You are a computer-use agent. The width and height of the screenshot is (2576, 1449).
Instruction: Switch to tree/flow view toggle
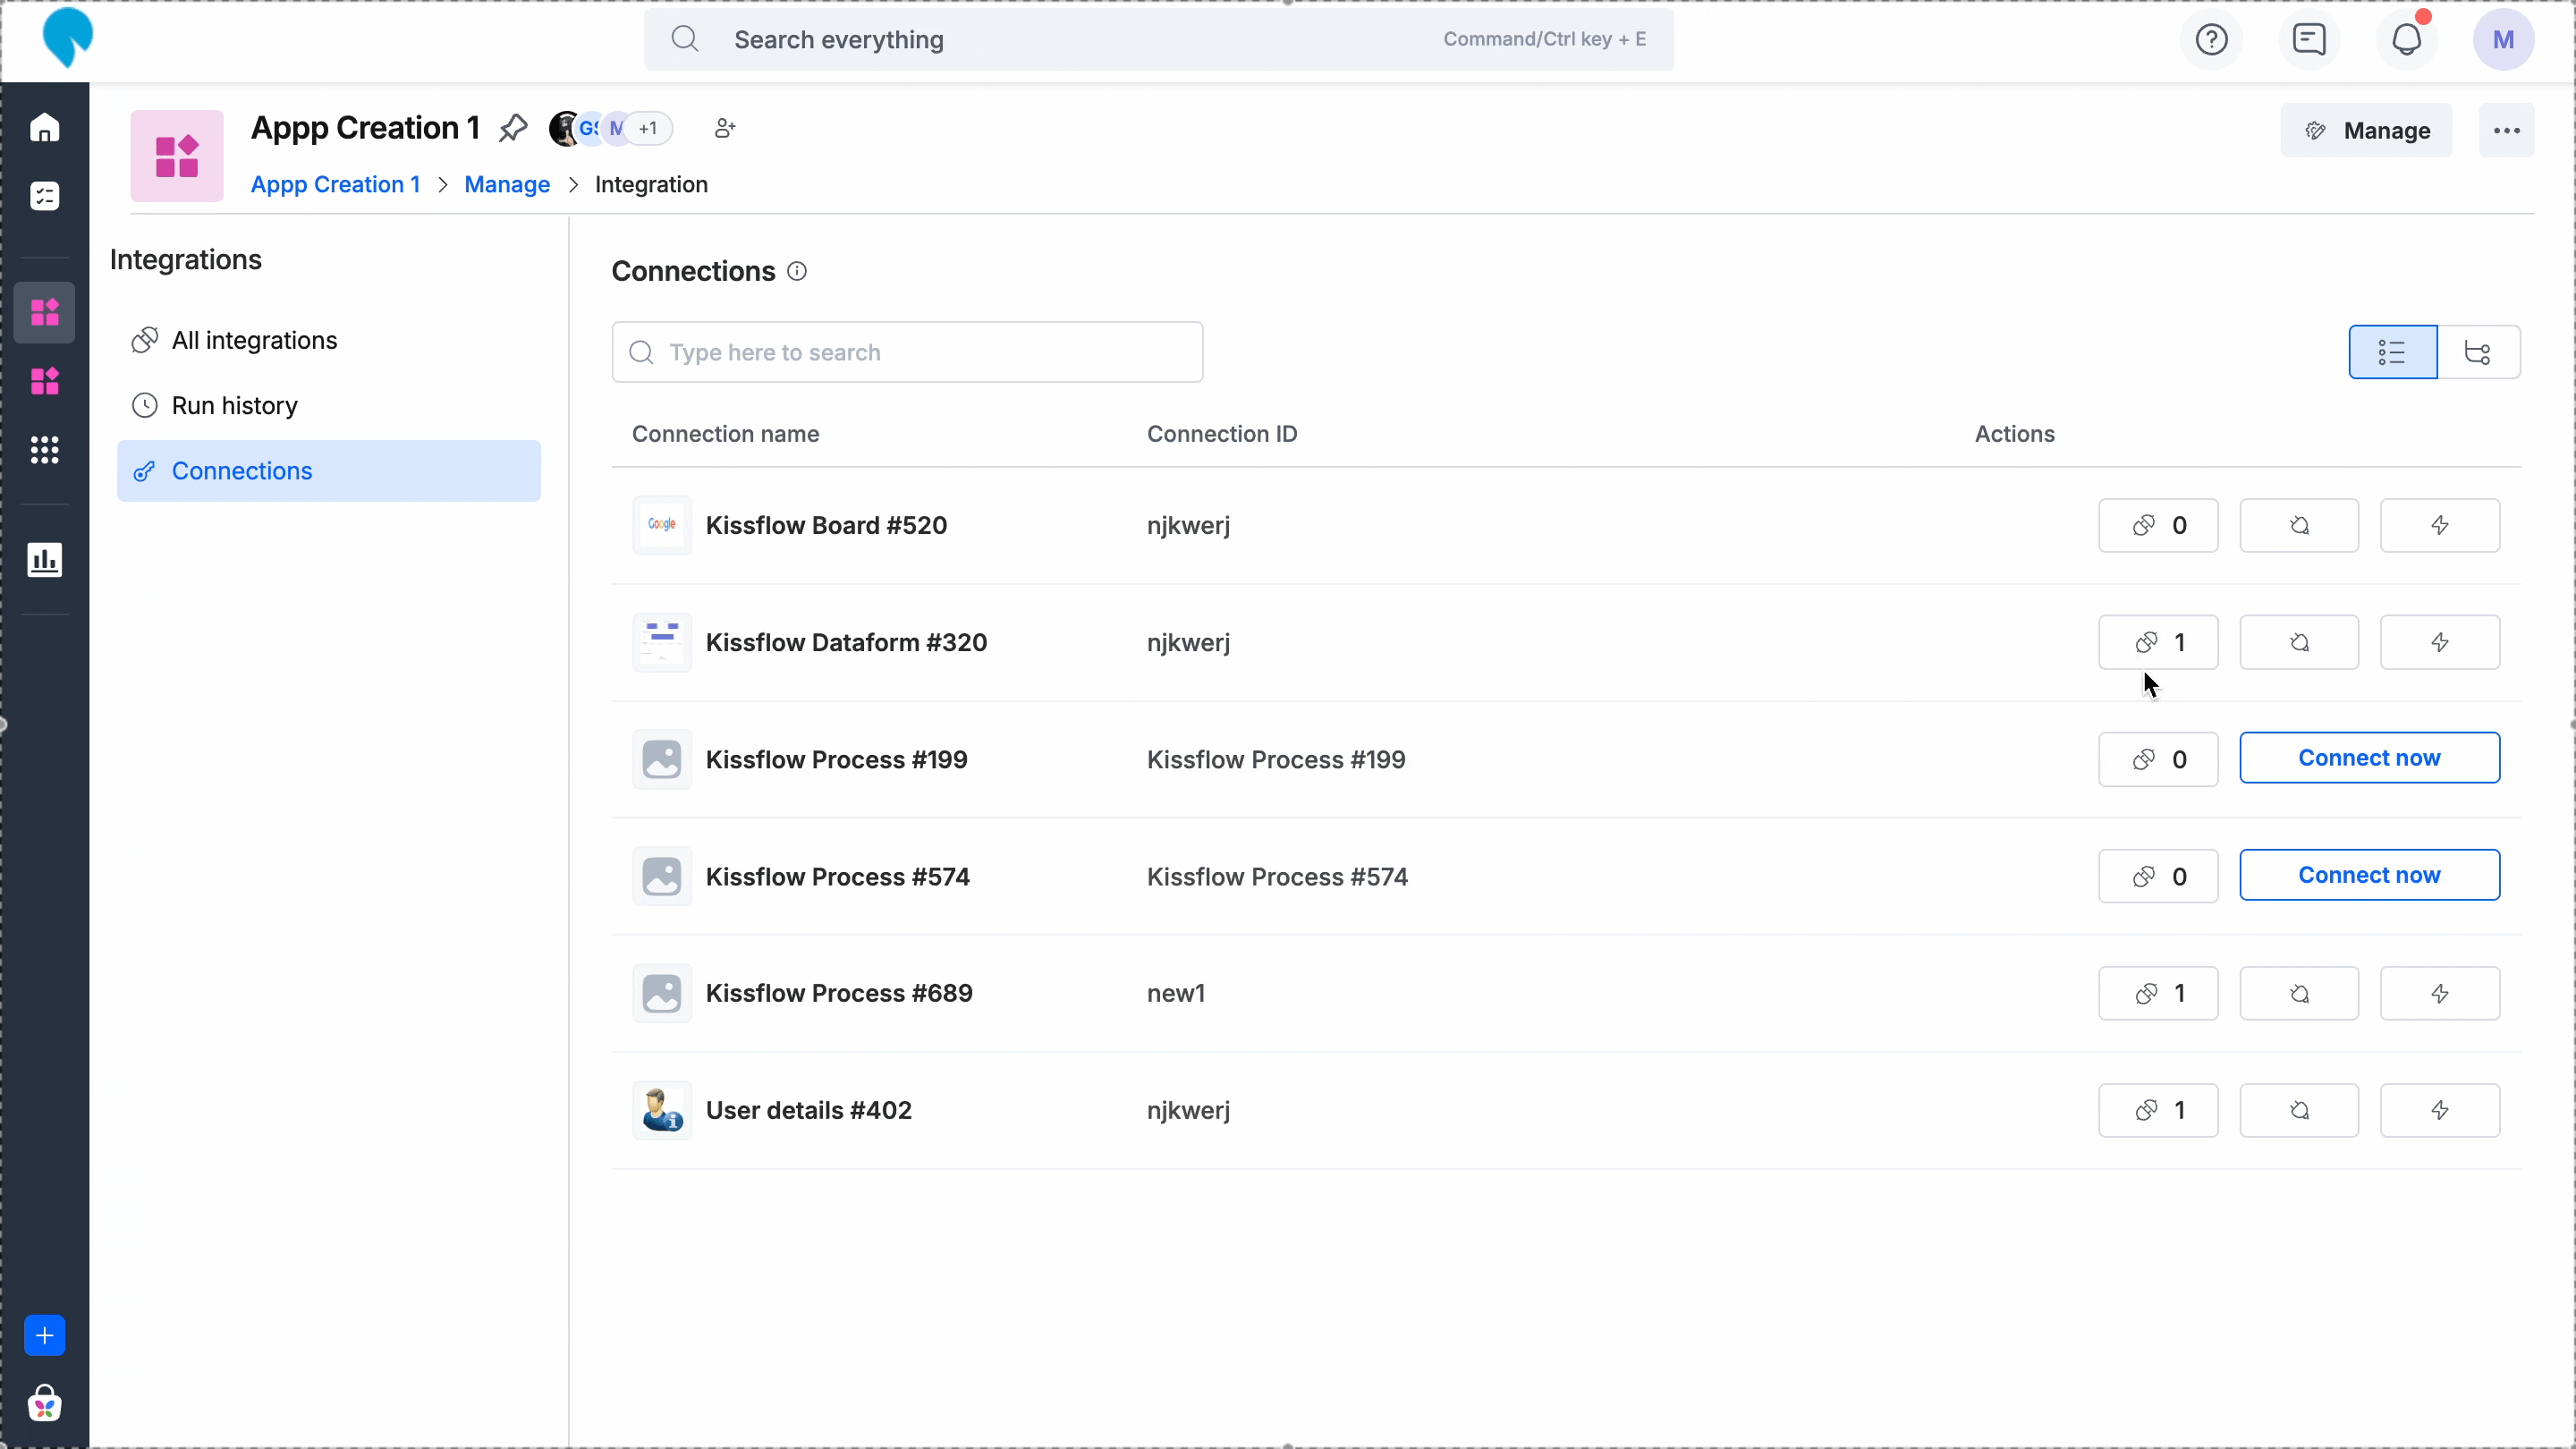(x=2478, y=352)
